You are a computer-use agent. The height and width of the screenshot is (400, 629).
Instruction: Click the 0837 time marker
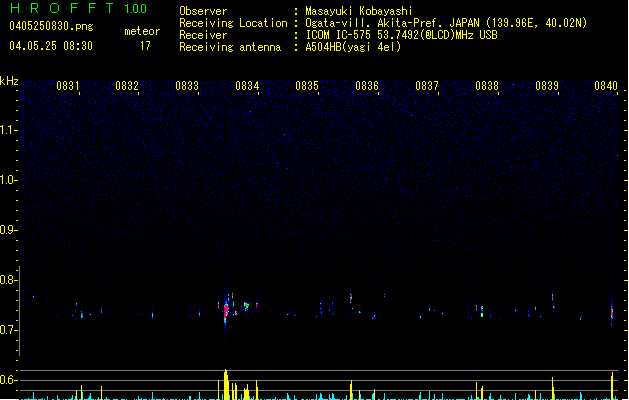coord(427,86)
